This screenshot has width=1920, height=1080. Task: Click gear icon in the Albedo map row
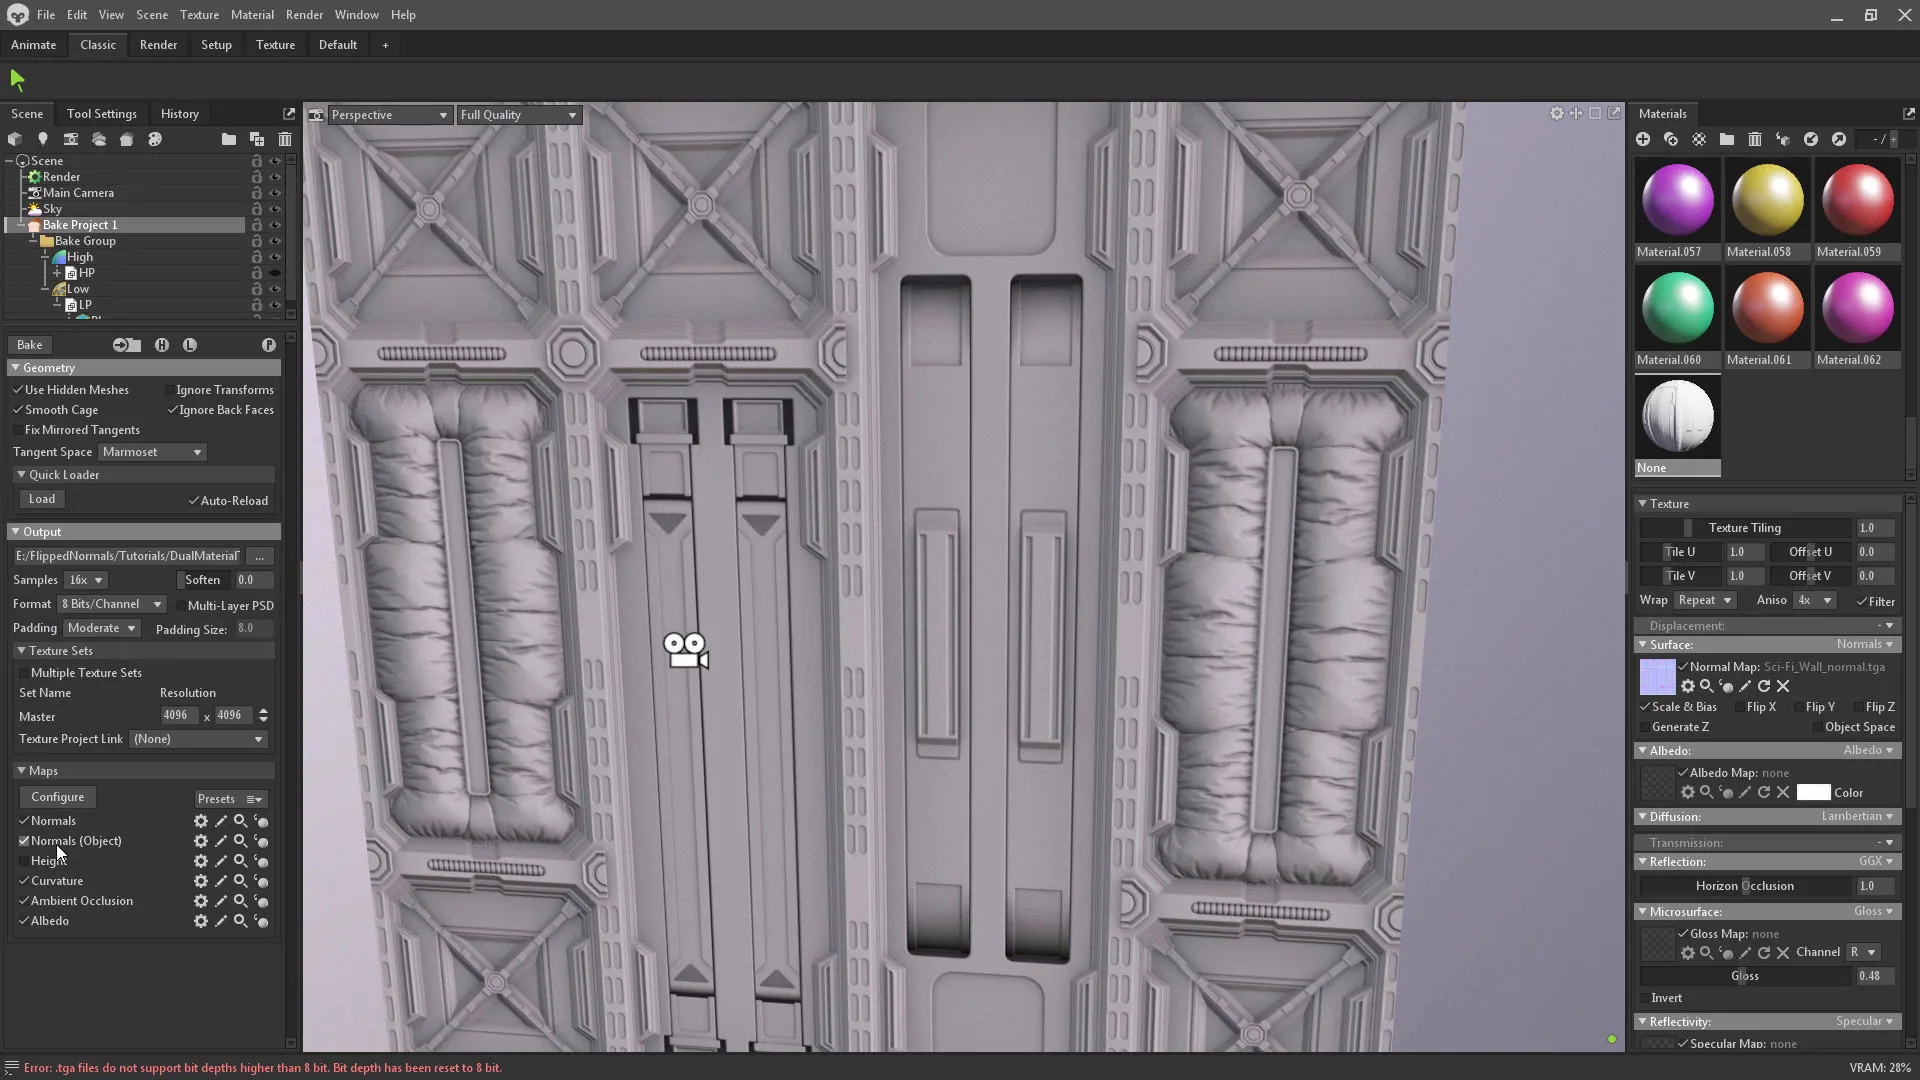(x=201, y=921)
